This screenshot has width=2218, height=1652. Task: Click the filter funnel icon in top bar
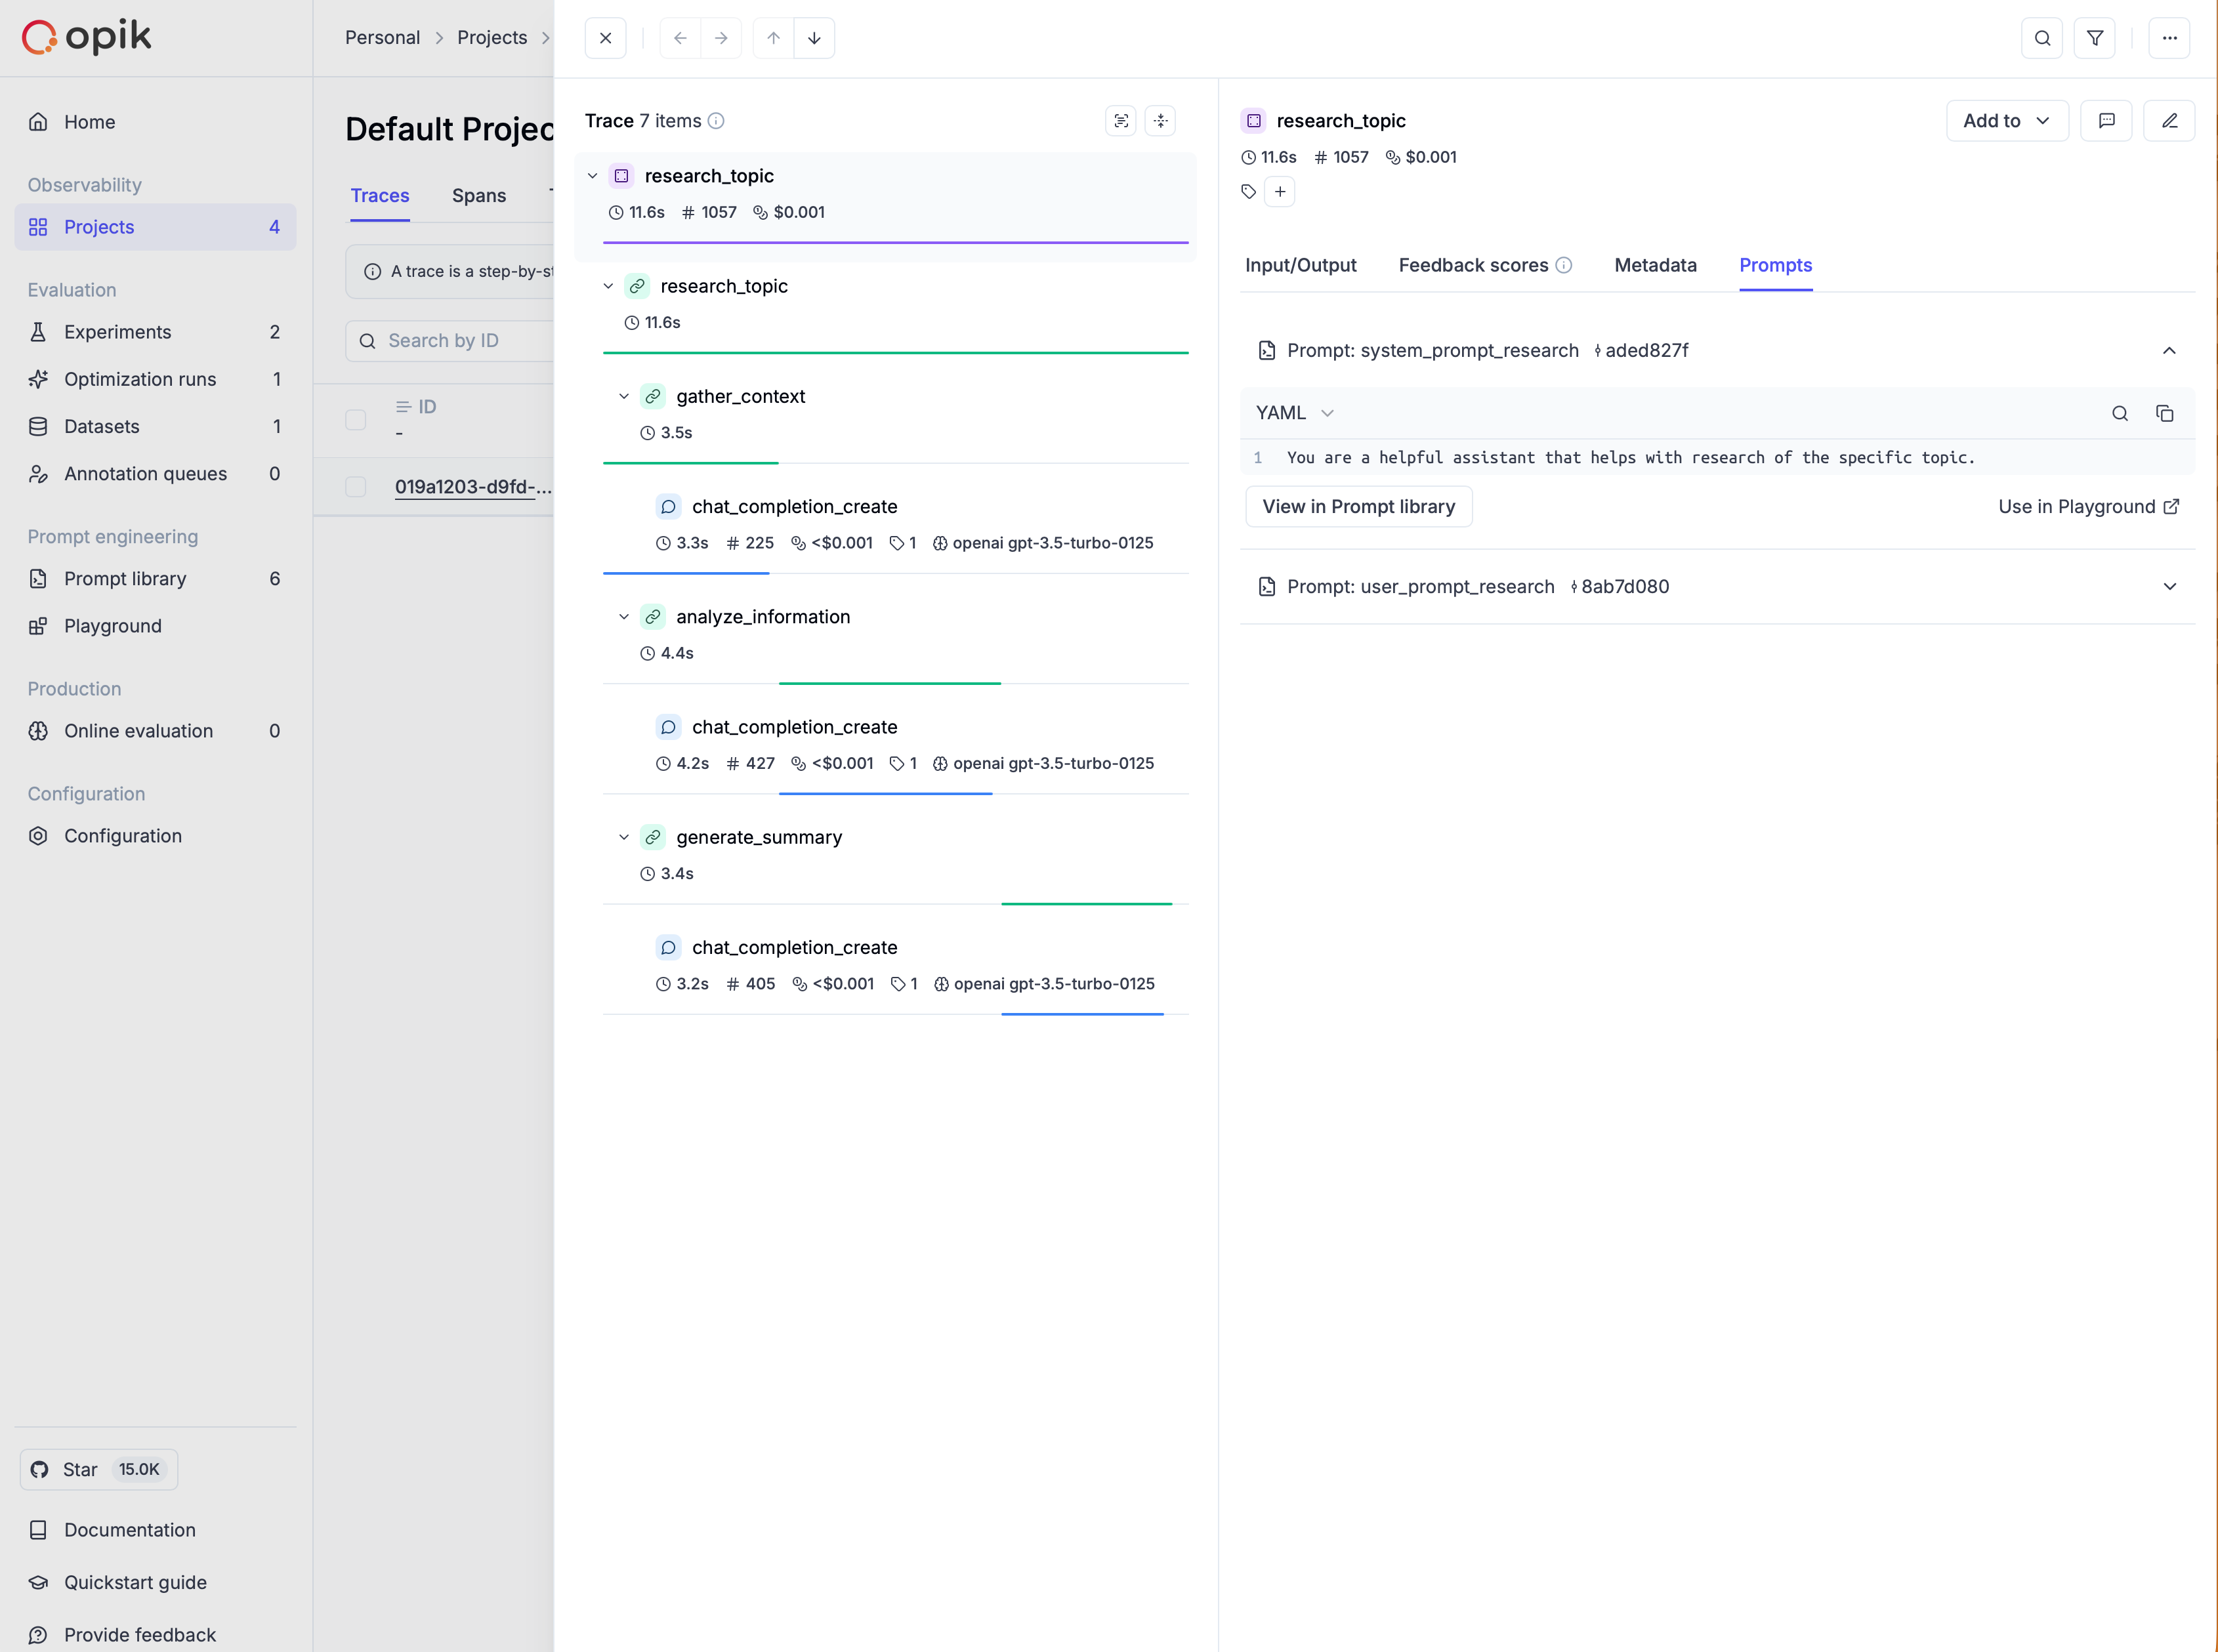(x=2094, y=38)
